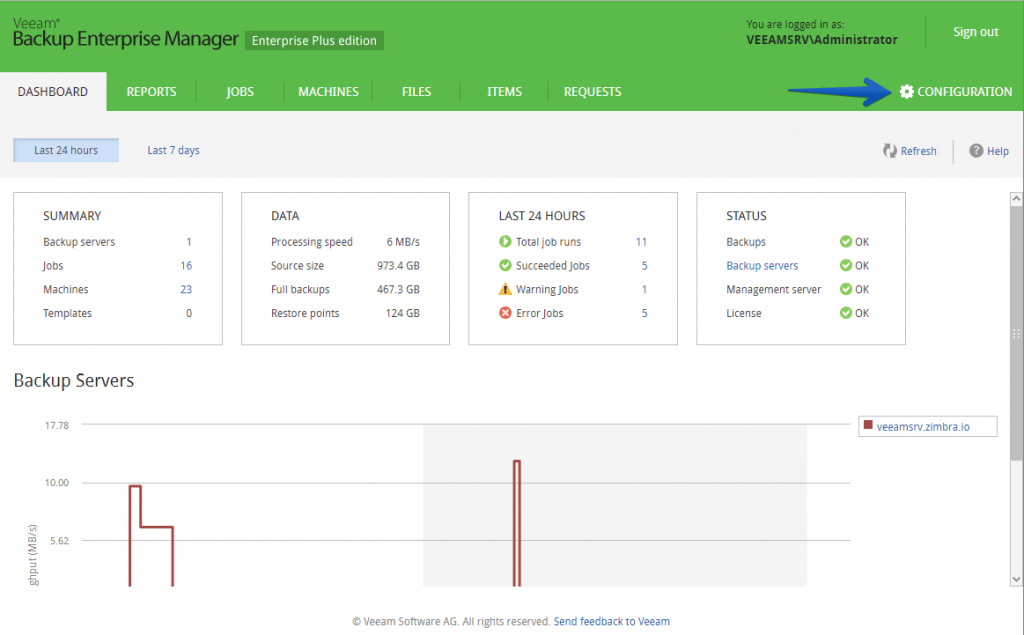Click the Backup servers OK check icon

coord(846,265)
